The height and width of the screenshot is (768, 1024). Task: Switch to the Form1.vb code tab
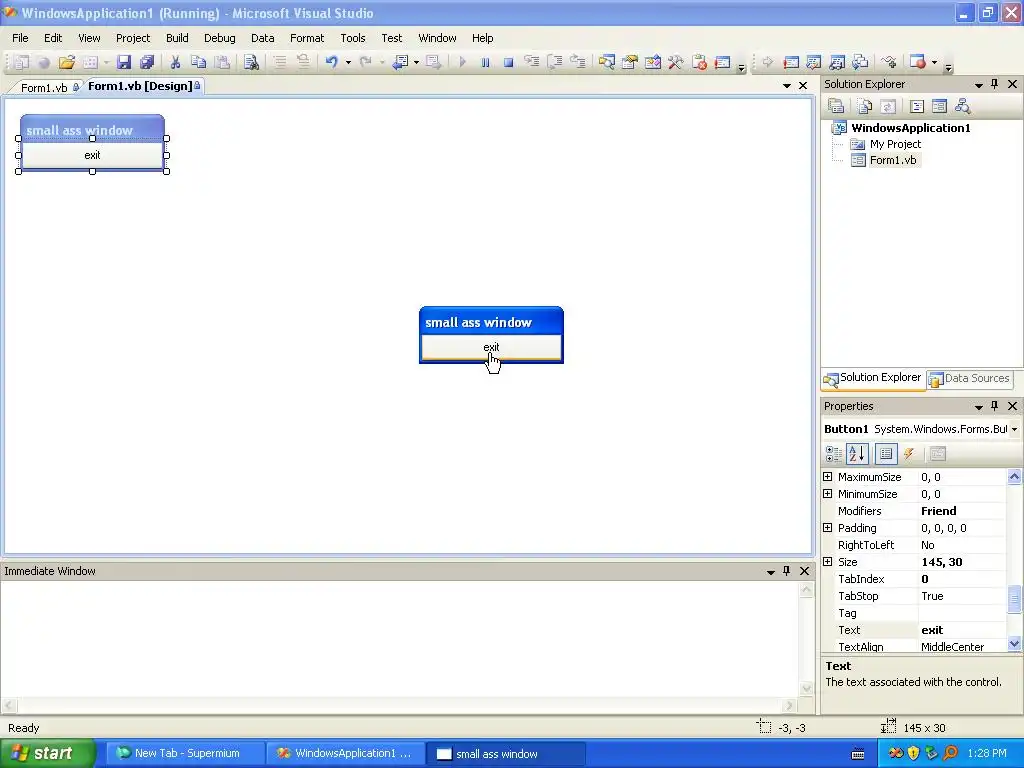pyautogui.click(x=44, y=88)
